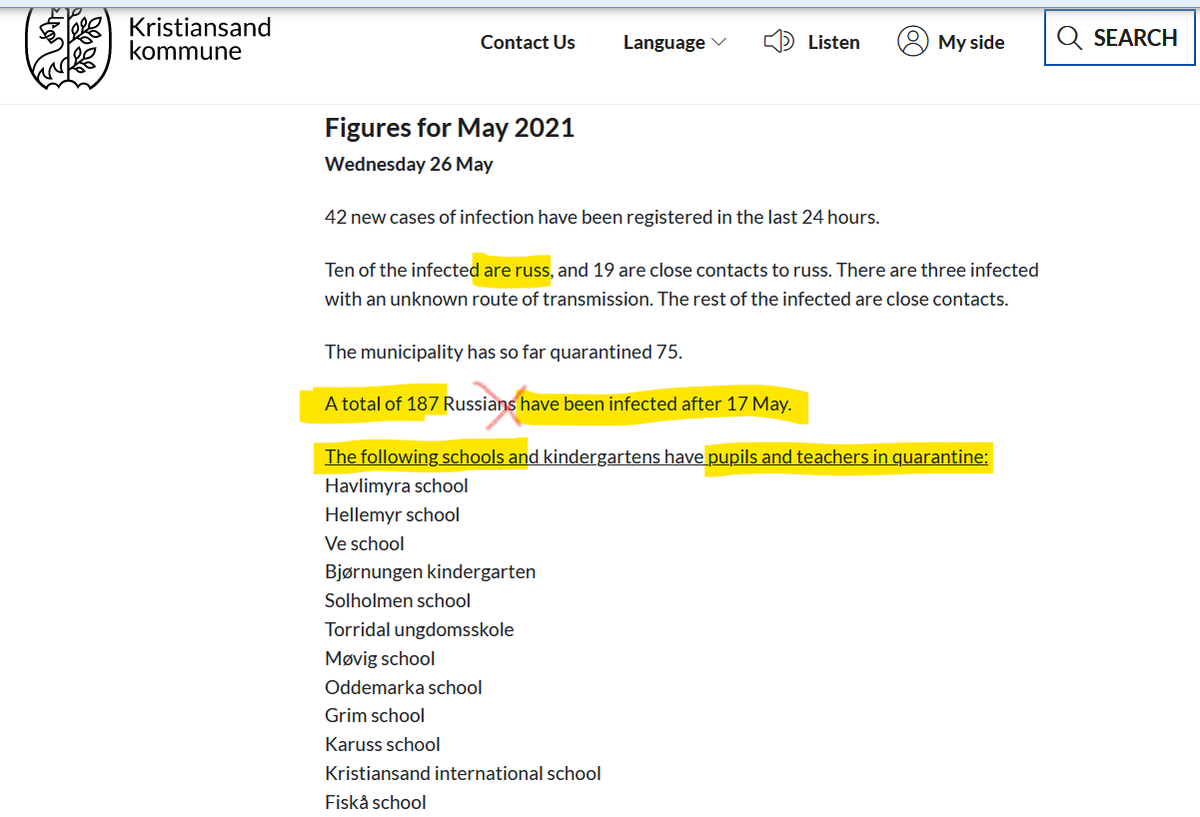Click the My side user profile icon
The width and height of the screenshot is (1200, 817).
point(913,42)
